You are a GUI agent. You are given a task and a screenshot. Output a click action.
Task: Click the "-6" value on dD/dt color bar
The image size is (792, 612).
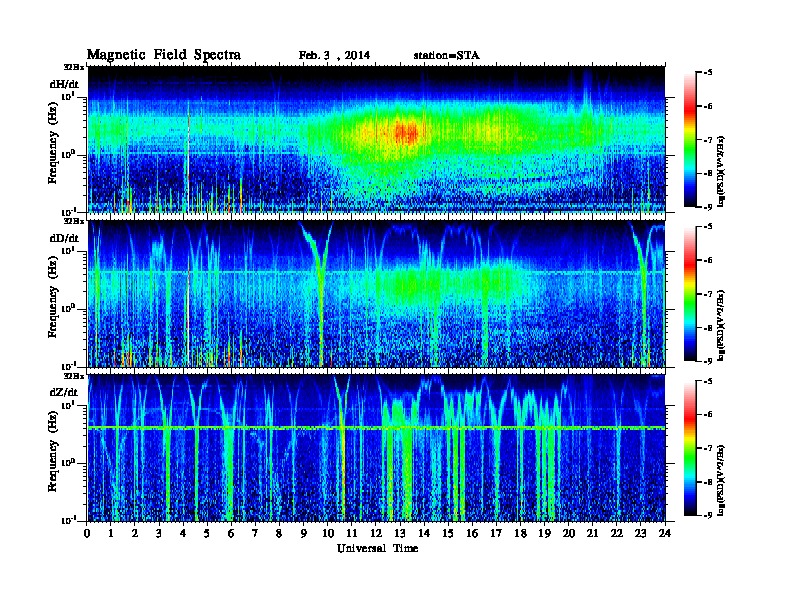[x=708, y=260]
